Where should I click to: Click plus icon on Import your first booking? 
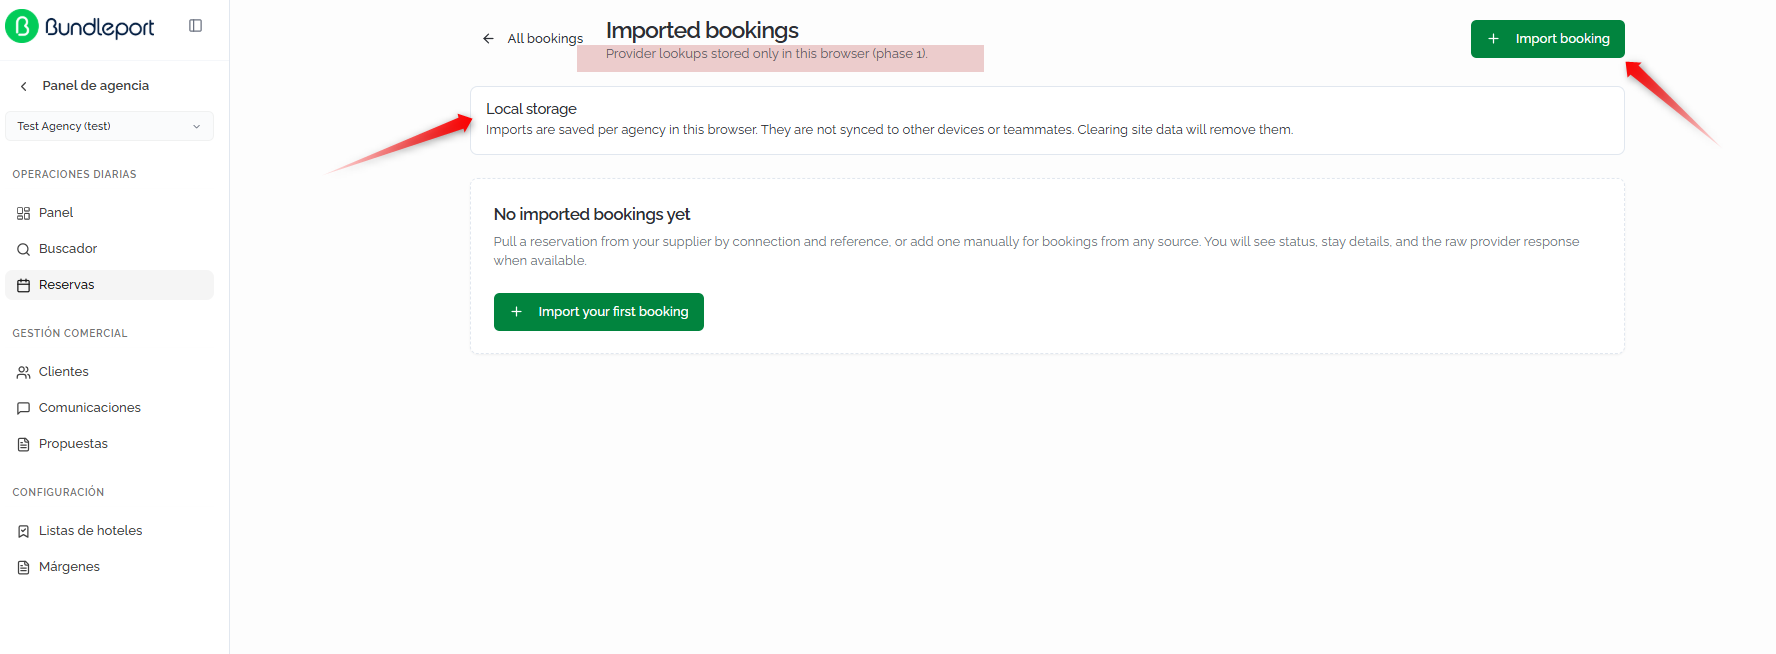[516, 312]
